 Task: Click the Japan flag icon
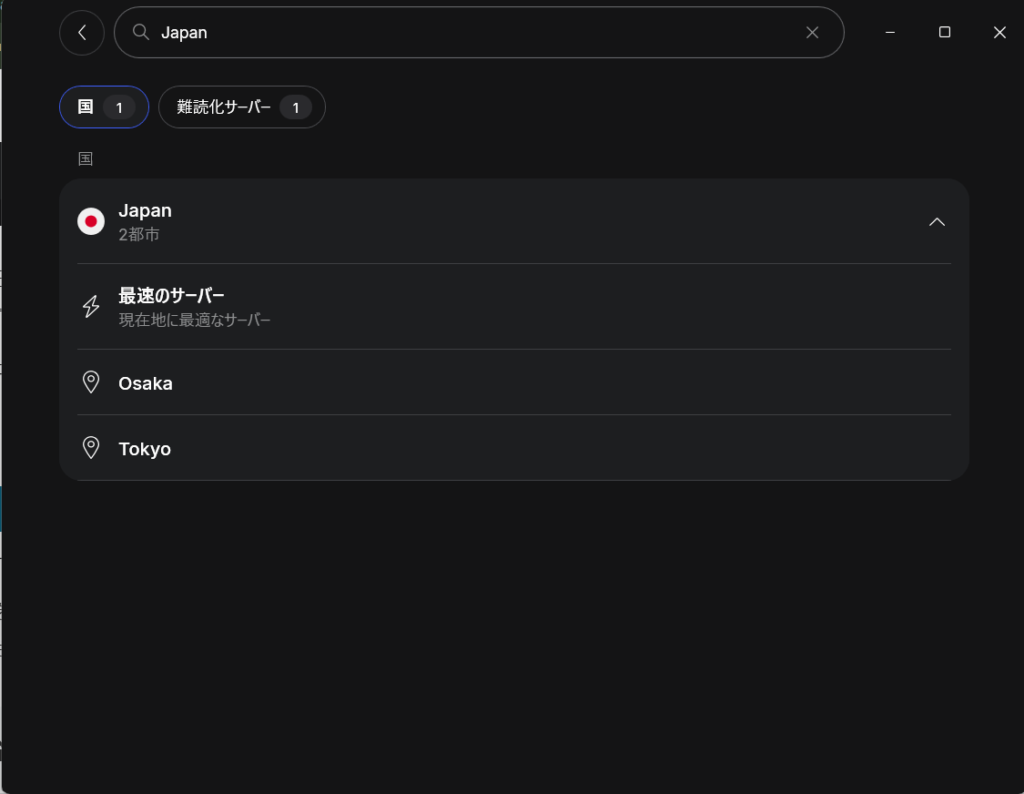[x=91, y=221]
